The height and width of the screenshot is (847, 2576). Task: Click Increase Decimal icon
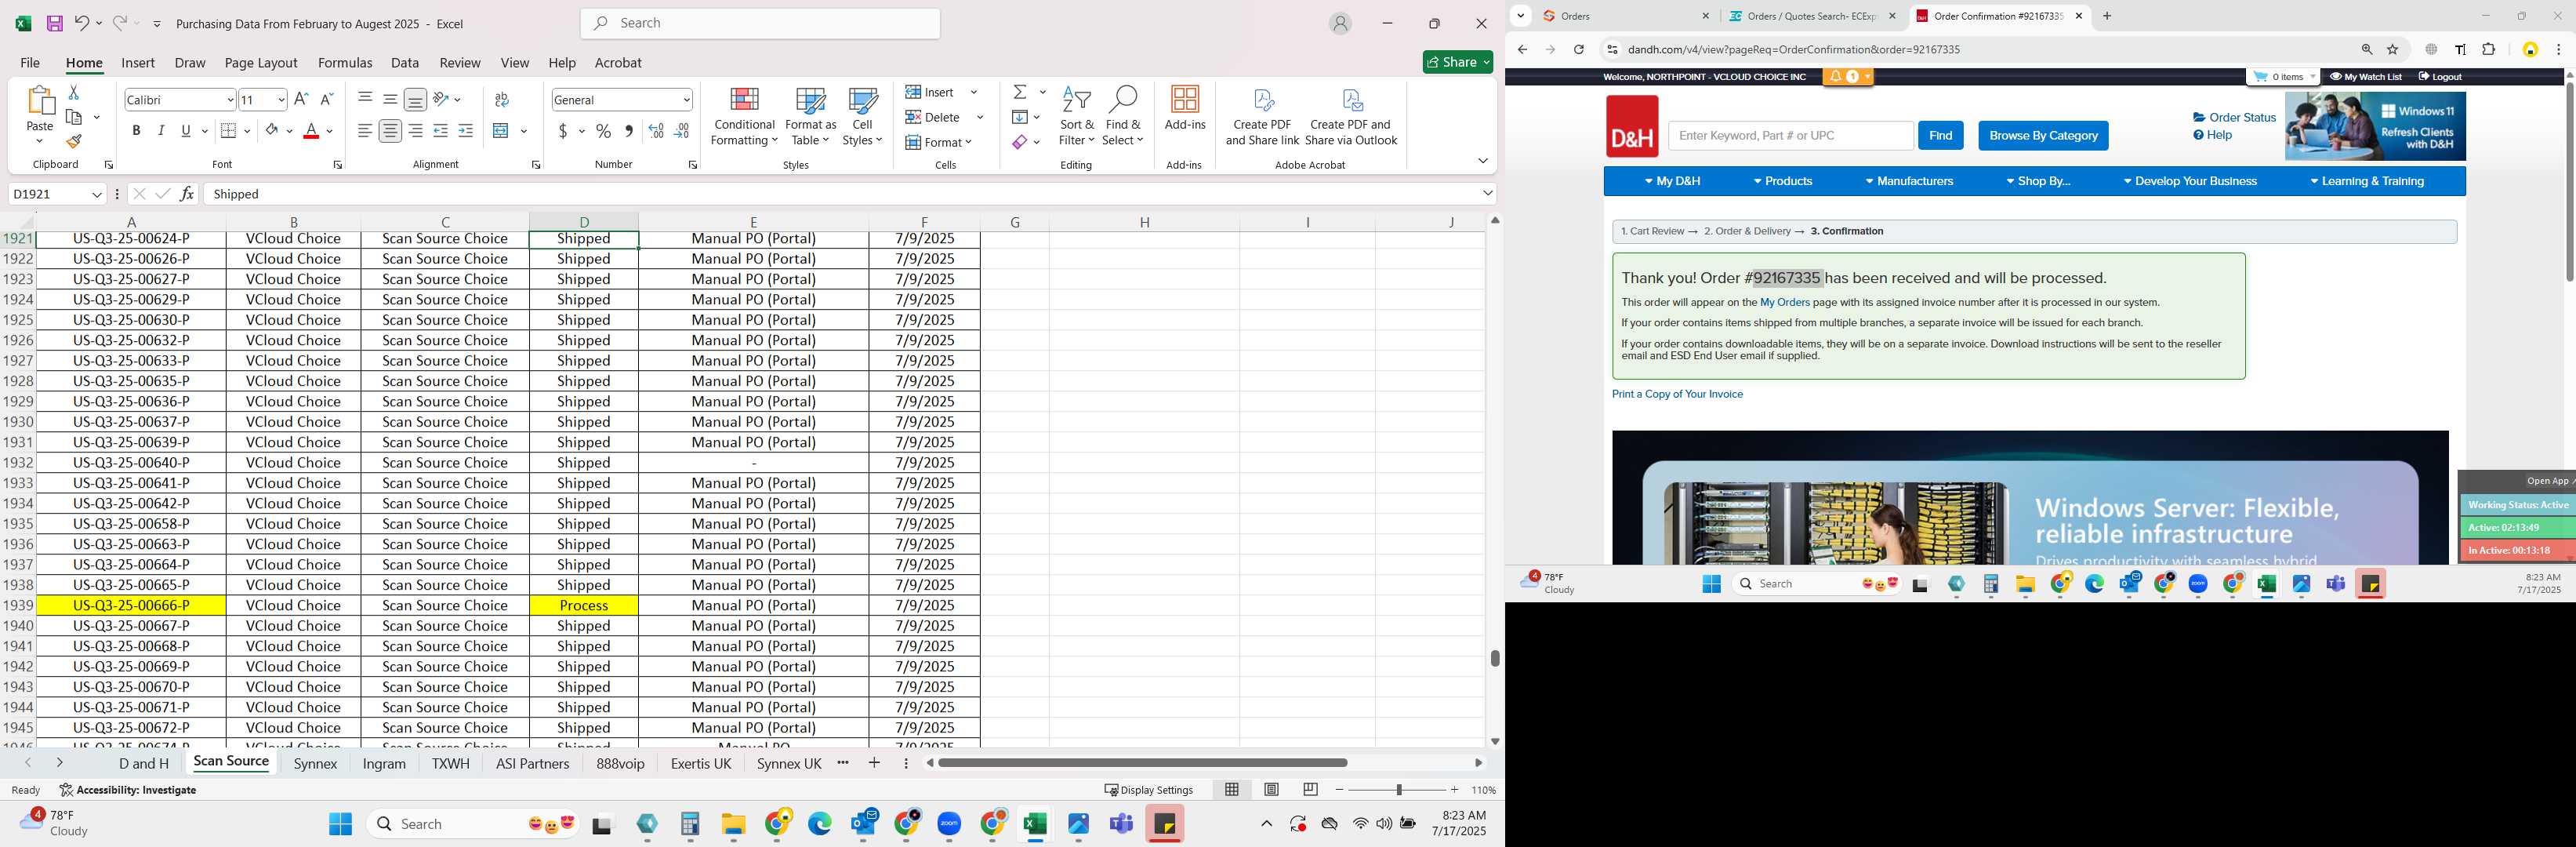656,131
